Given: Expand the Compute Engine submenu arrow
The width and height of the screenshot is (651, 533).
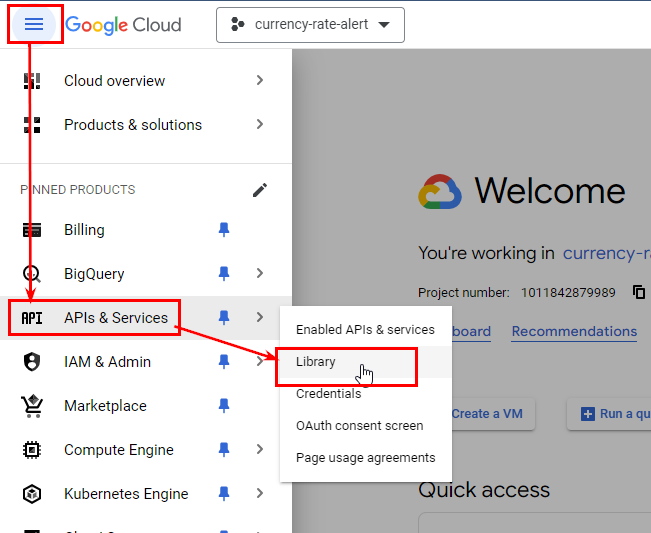Looking at the screenshot, I should [260, 450].
